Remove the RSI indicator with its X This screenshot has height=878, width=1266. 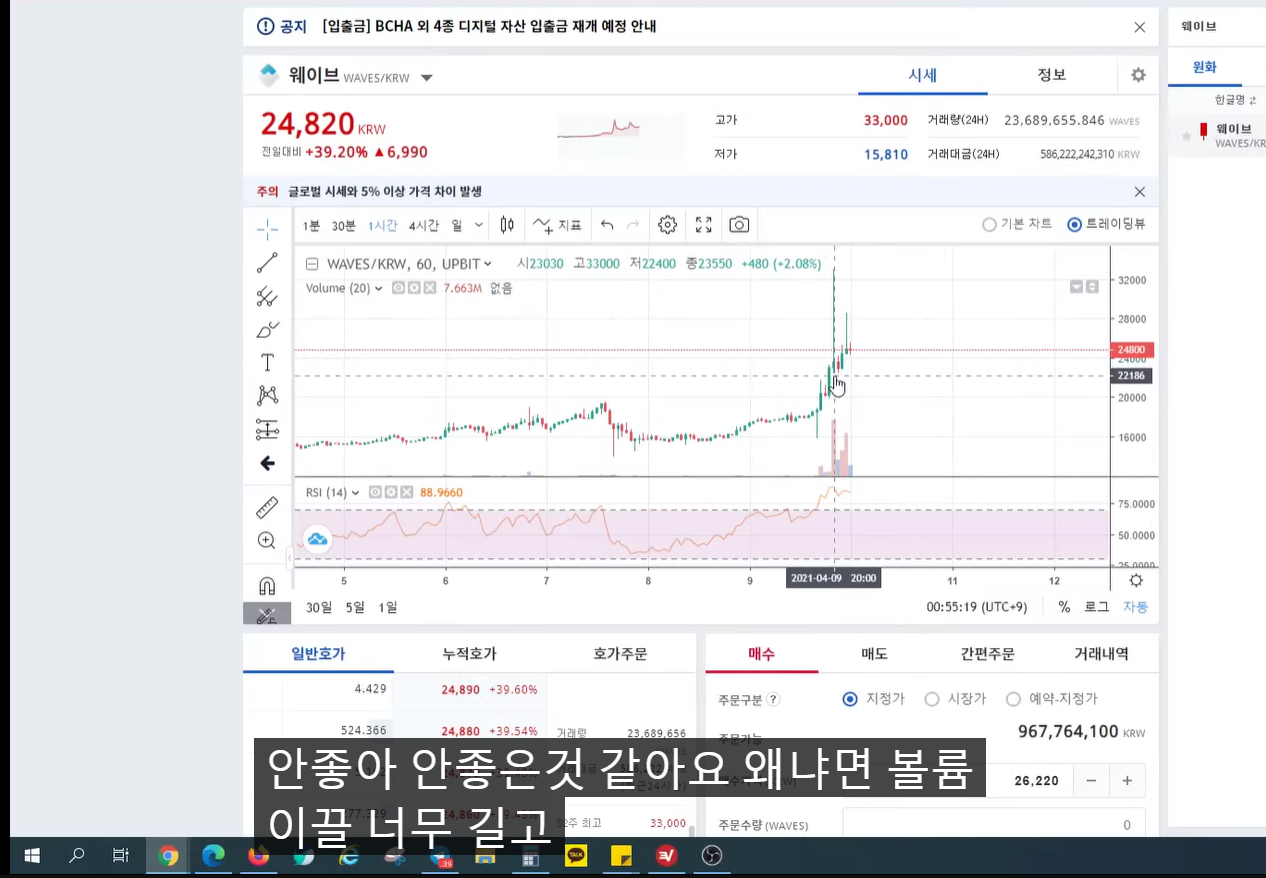pos(406,492)
